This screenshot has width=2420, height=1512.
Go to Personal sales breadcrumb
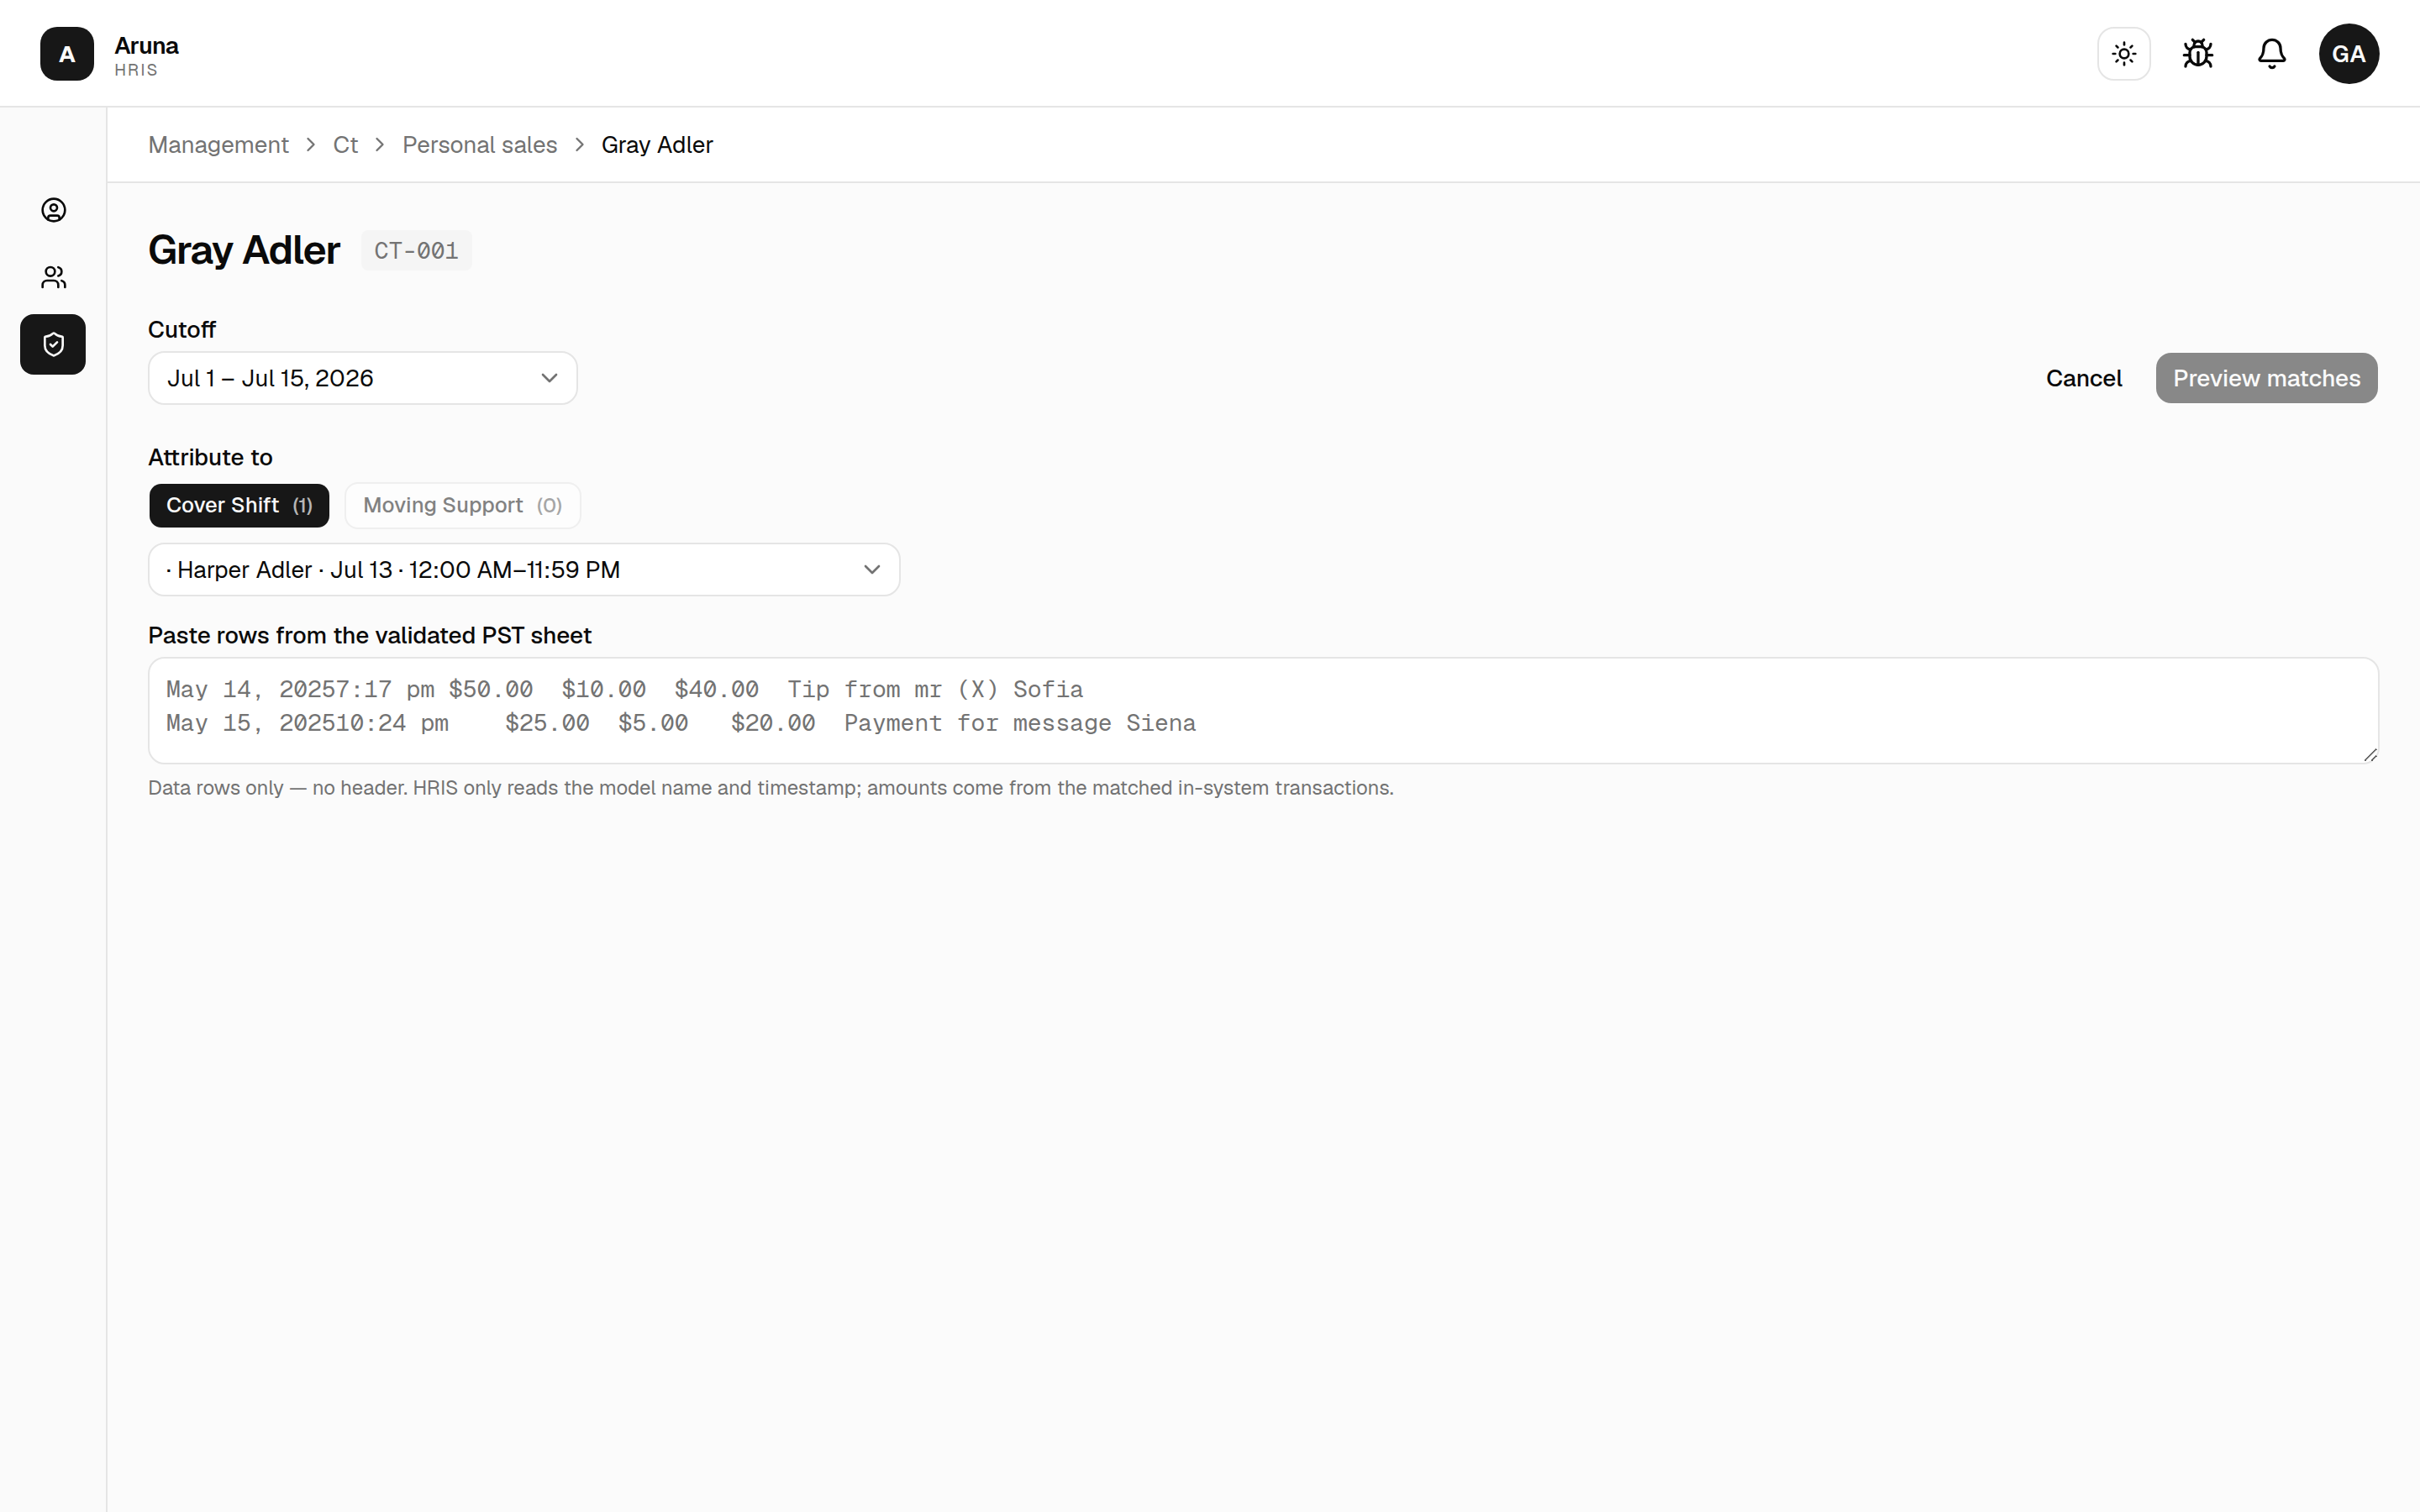pyautogui.click(x=480, y=145)
